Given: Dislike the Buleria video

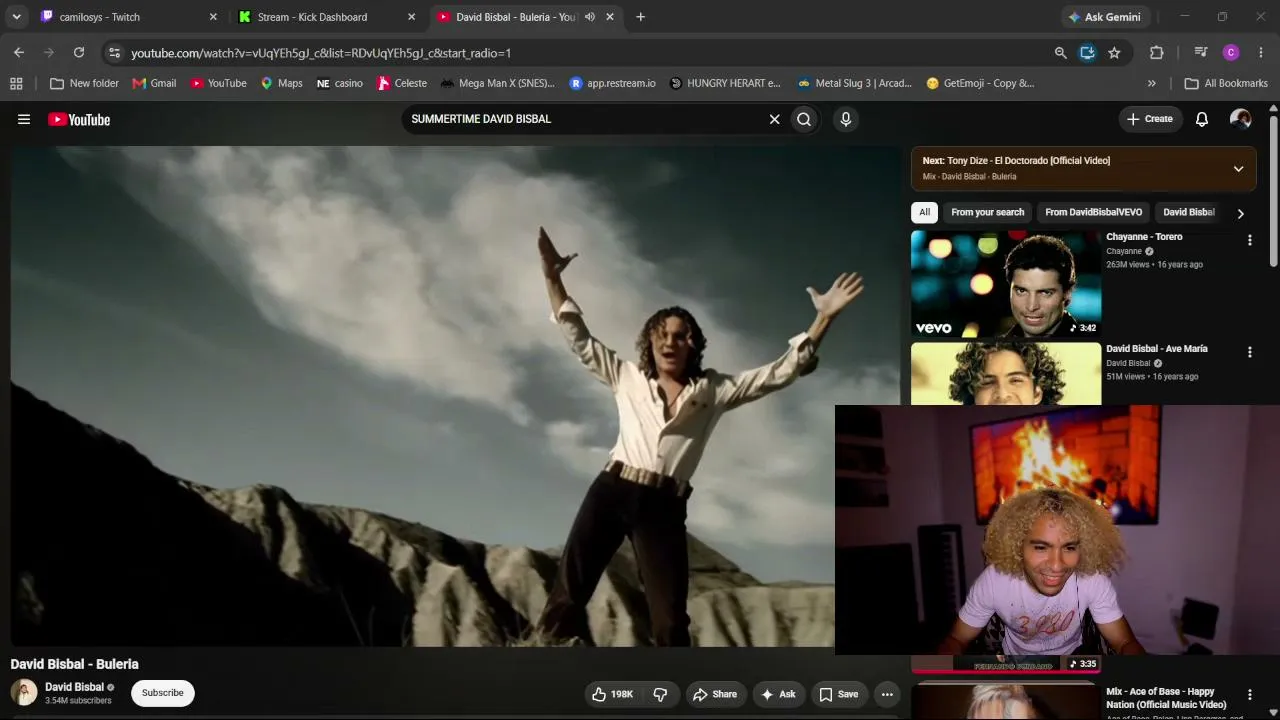Looking at the screenshot, I should 660,694.
